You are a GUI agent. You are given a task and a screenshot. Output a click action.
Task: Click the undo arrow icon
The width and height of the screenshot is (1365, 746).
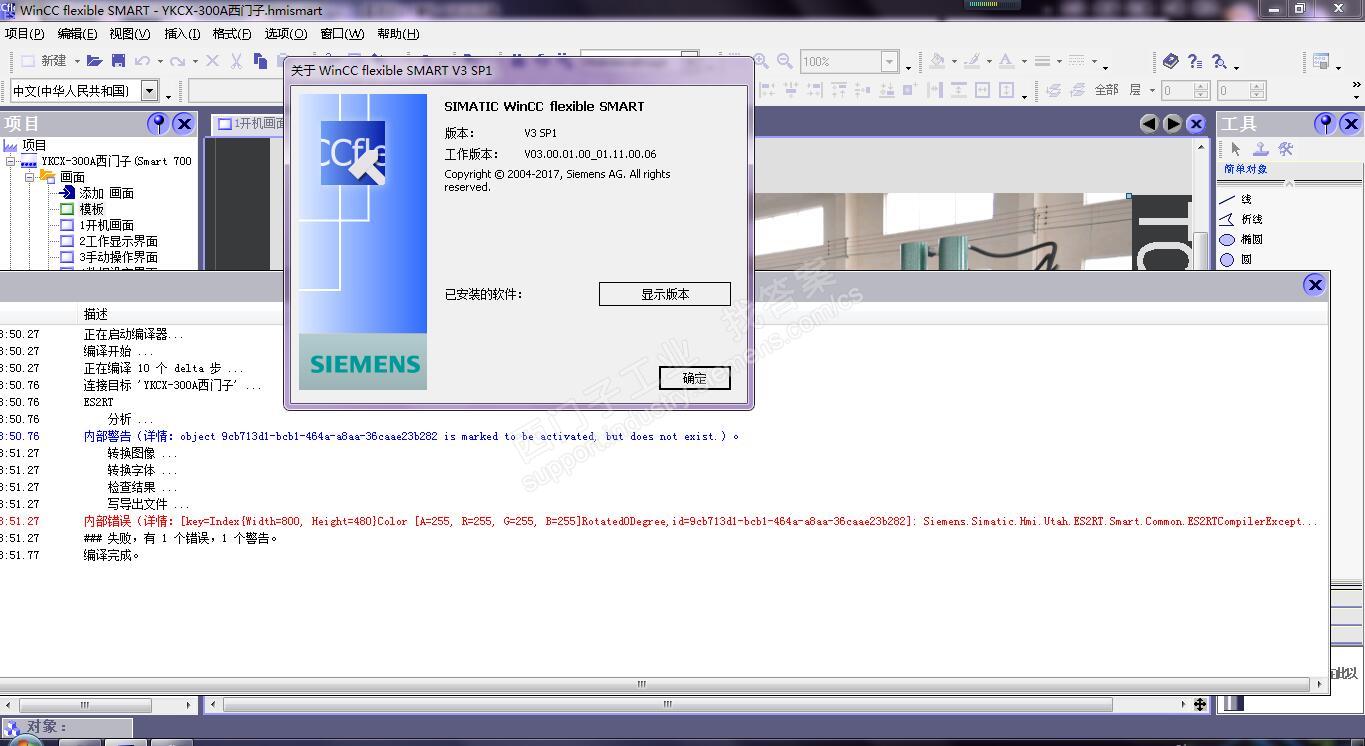click(x=143, y=61)
